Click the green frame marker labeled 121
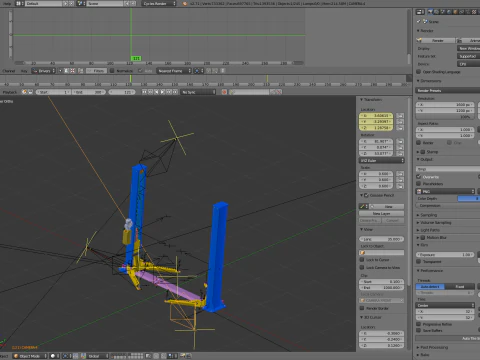Image resolution: width=480 pixels, height=360 pixels. tap(136, 58)
